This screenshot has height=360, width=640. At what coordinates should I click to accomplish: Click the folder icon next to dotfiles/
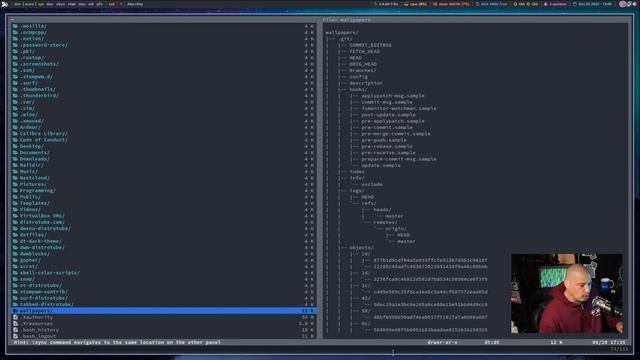pyautogui.click(x=15, y=235)
